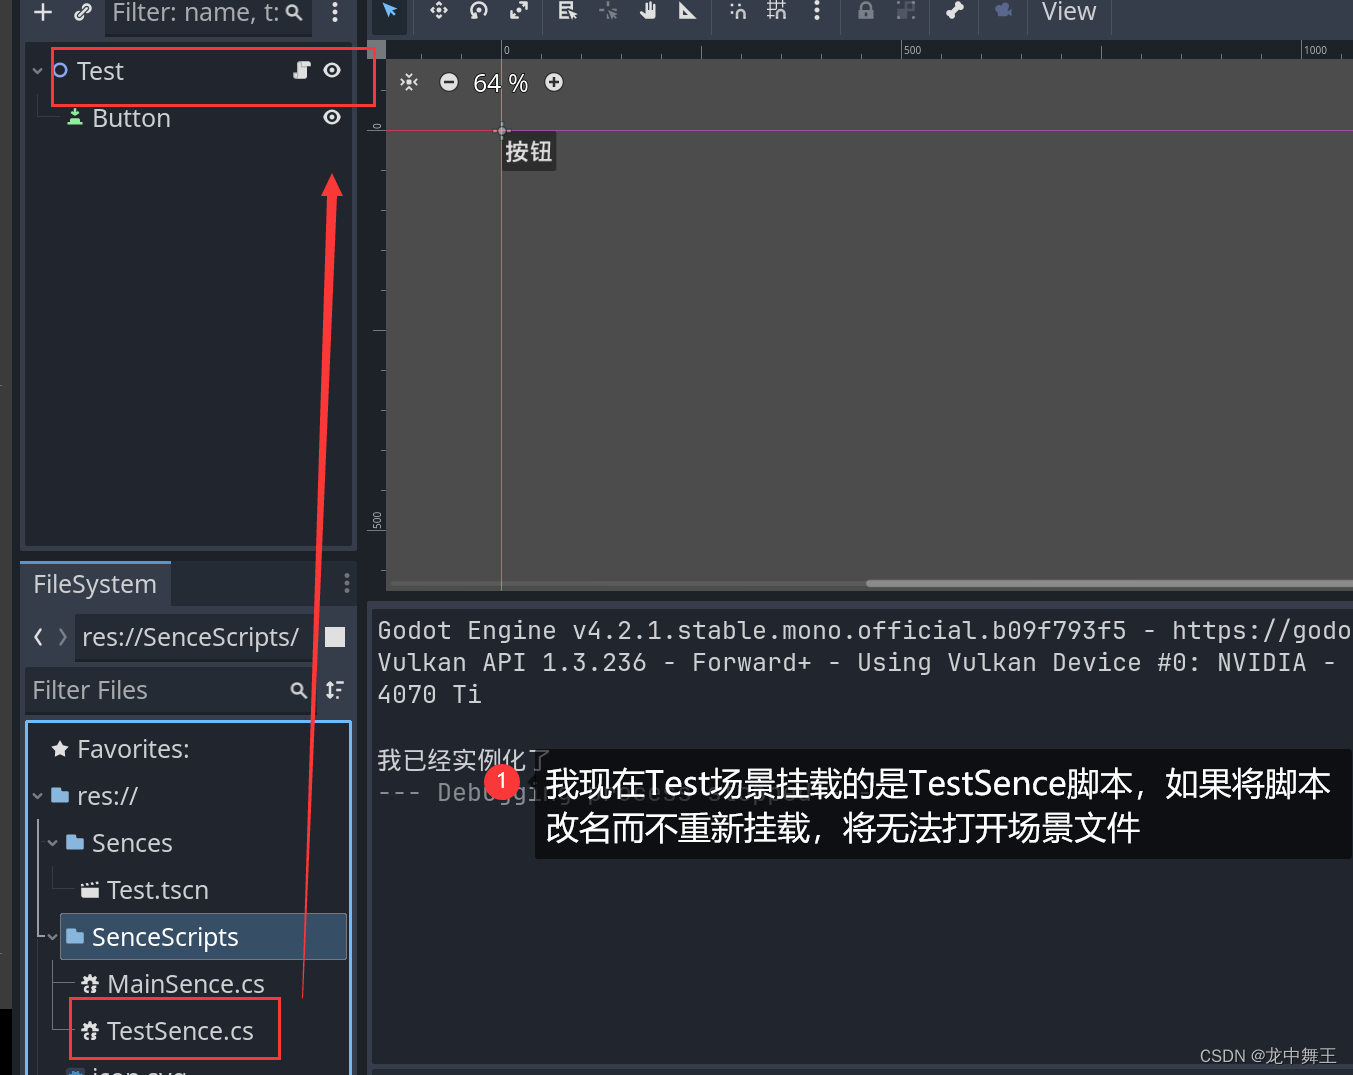Click the Filter Files magnifier icon
Image resolution: width=1353 pixels, height=1075 pixels.
pos(298,690)
